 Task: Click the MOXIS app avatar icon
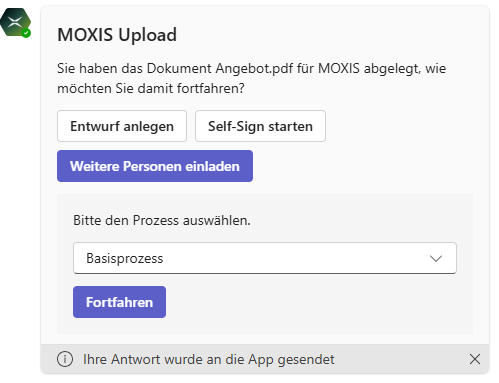[x=15, y=22]
